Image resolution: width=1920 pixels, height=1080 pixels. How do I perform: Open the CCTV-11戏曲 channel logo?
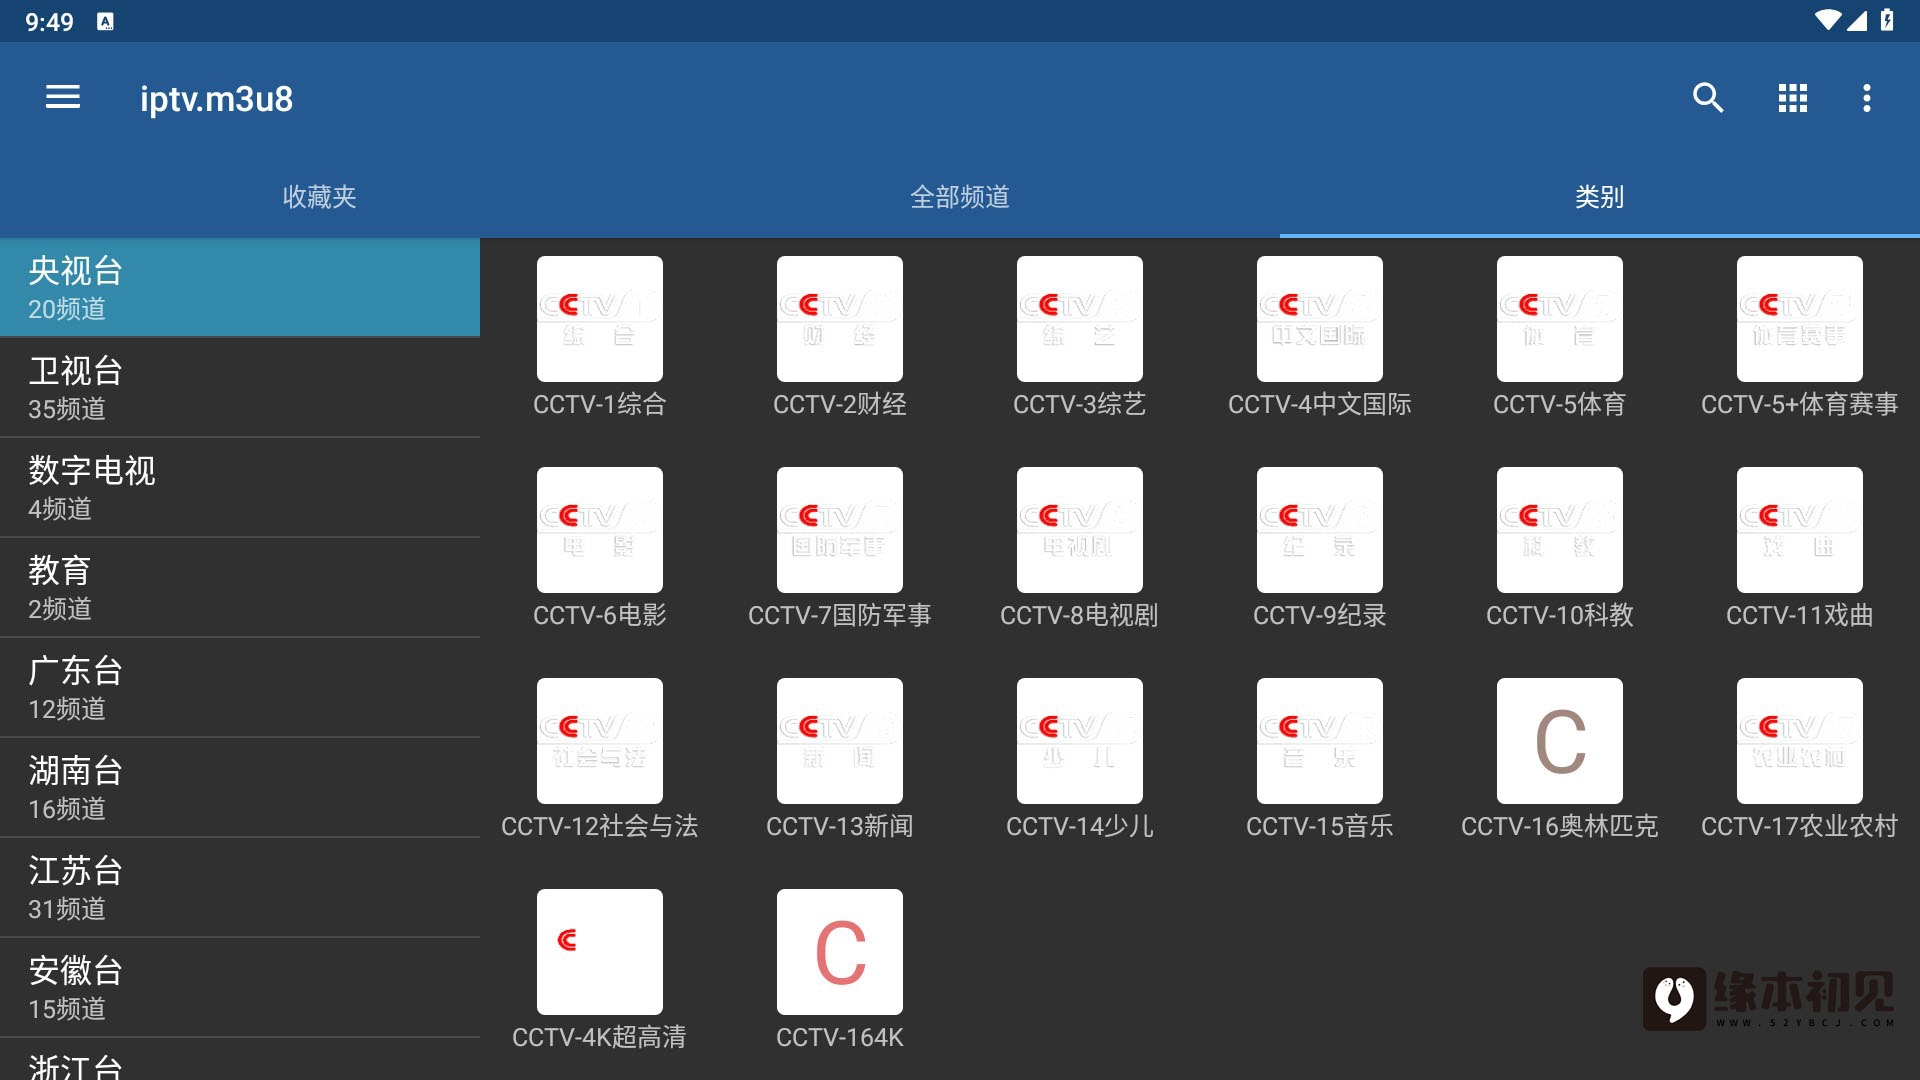[x=1800, y=530]
